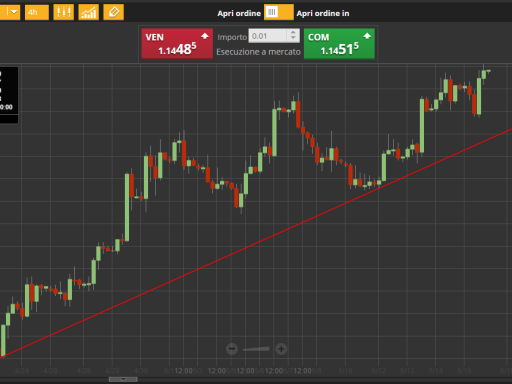The width and height of the screenshot is (512, 384).
Task: Click the bottom chart scrollbar handle
Action: 123,379
